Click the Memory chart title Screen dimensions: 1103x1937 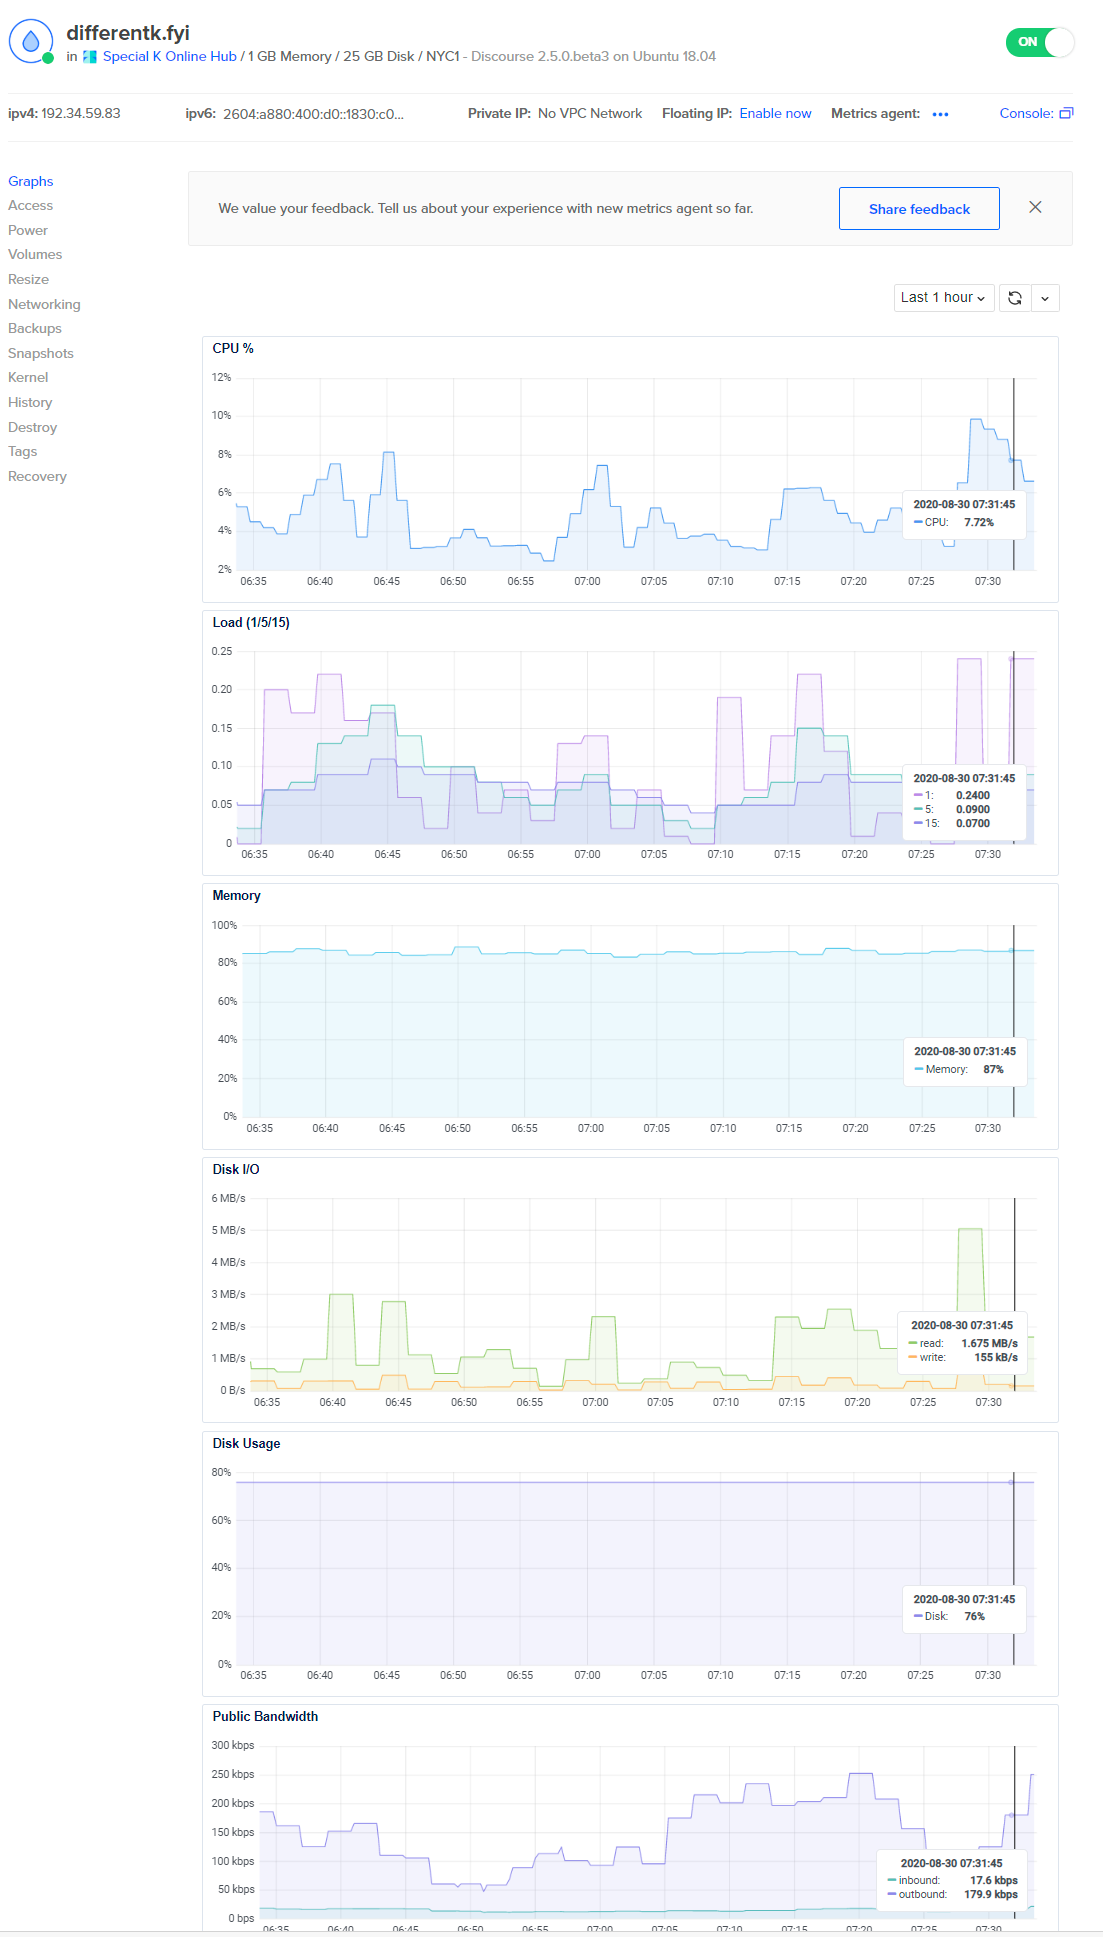tap(237, 896)
